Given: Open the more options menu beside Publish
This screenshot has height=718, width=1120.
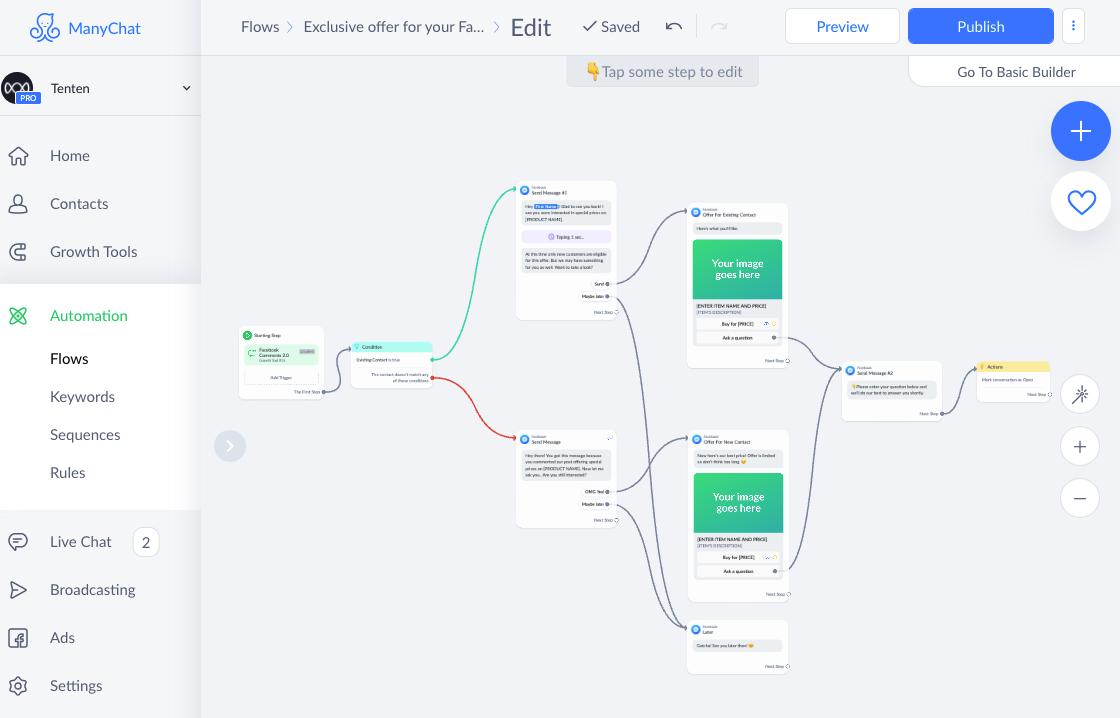Looking at the screenshot, I should [x=1073, y=26].
